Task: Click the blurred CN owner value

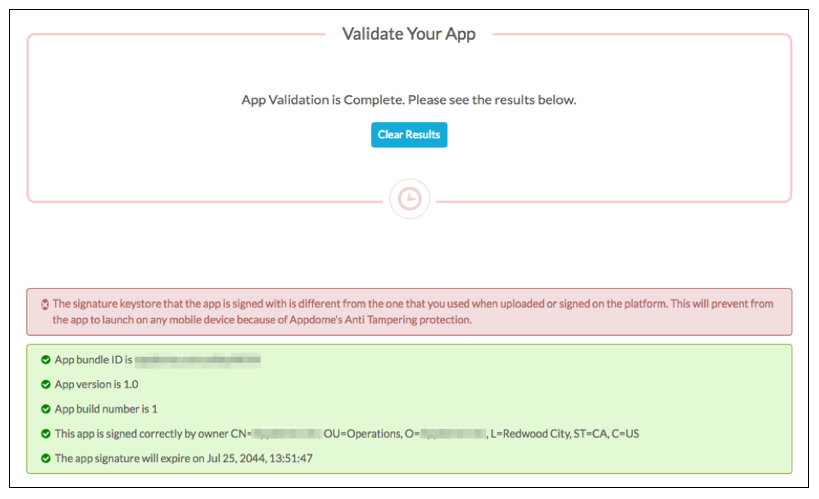Action: coord(285,434)
